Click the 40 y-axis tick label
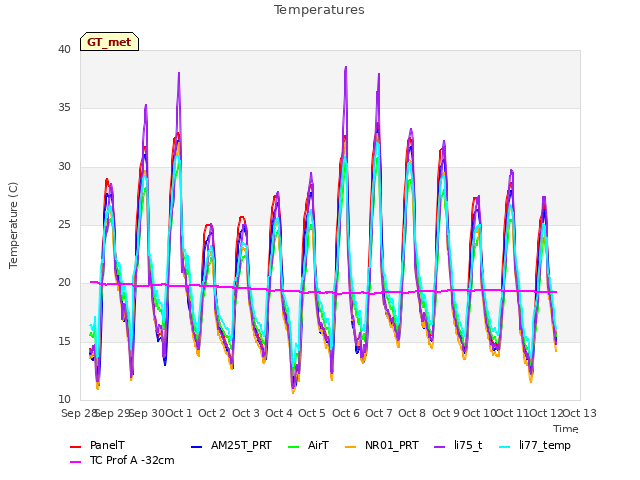 [64, 49]
